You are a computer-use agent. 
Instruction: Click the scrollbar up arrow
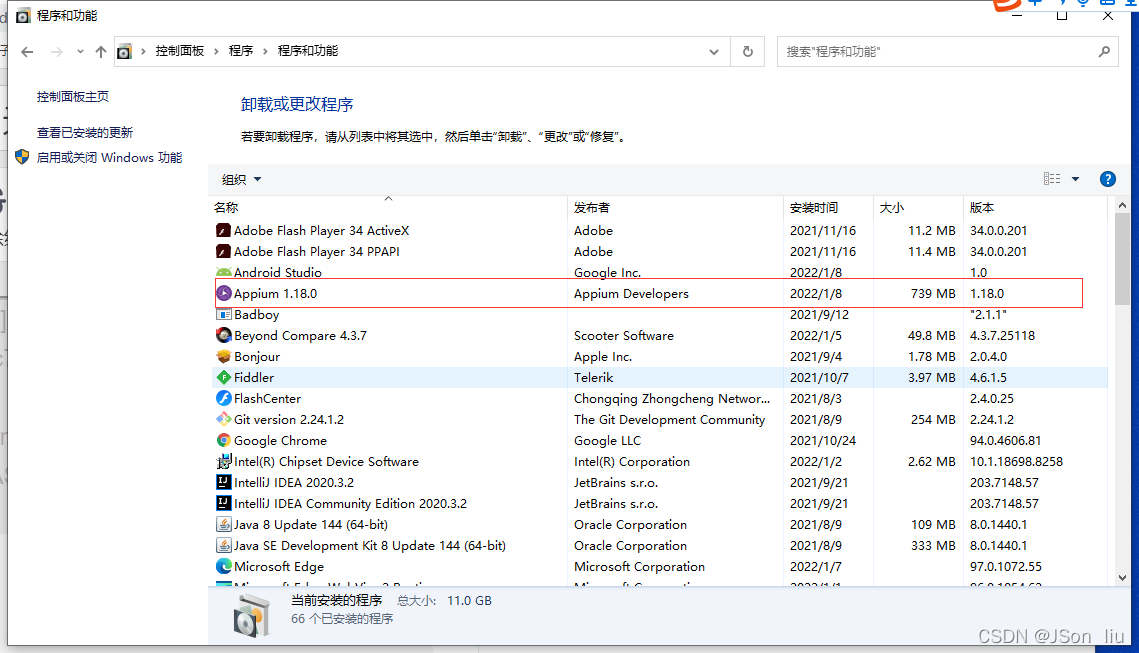click(x=1122, y=206)
